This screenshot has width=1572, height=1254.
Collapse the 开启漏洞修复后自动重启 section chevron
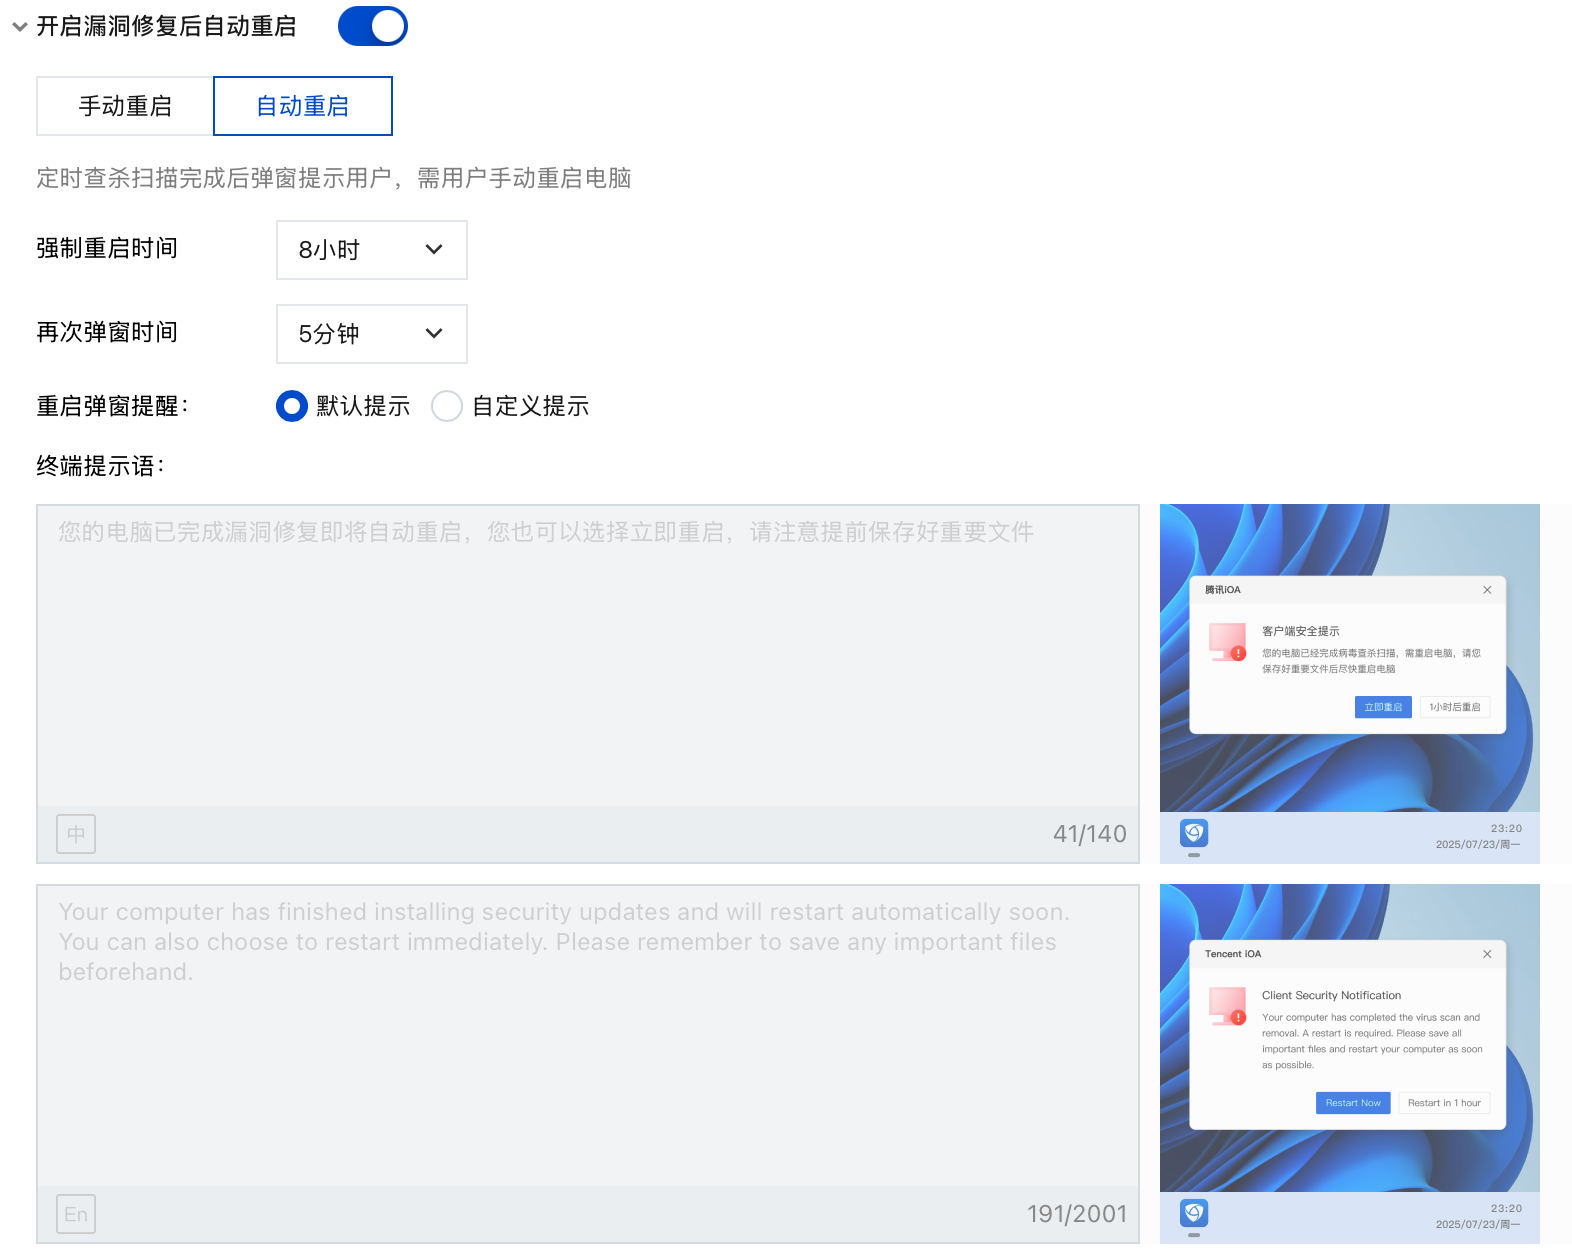click(20, 27)
